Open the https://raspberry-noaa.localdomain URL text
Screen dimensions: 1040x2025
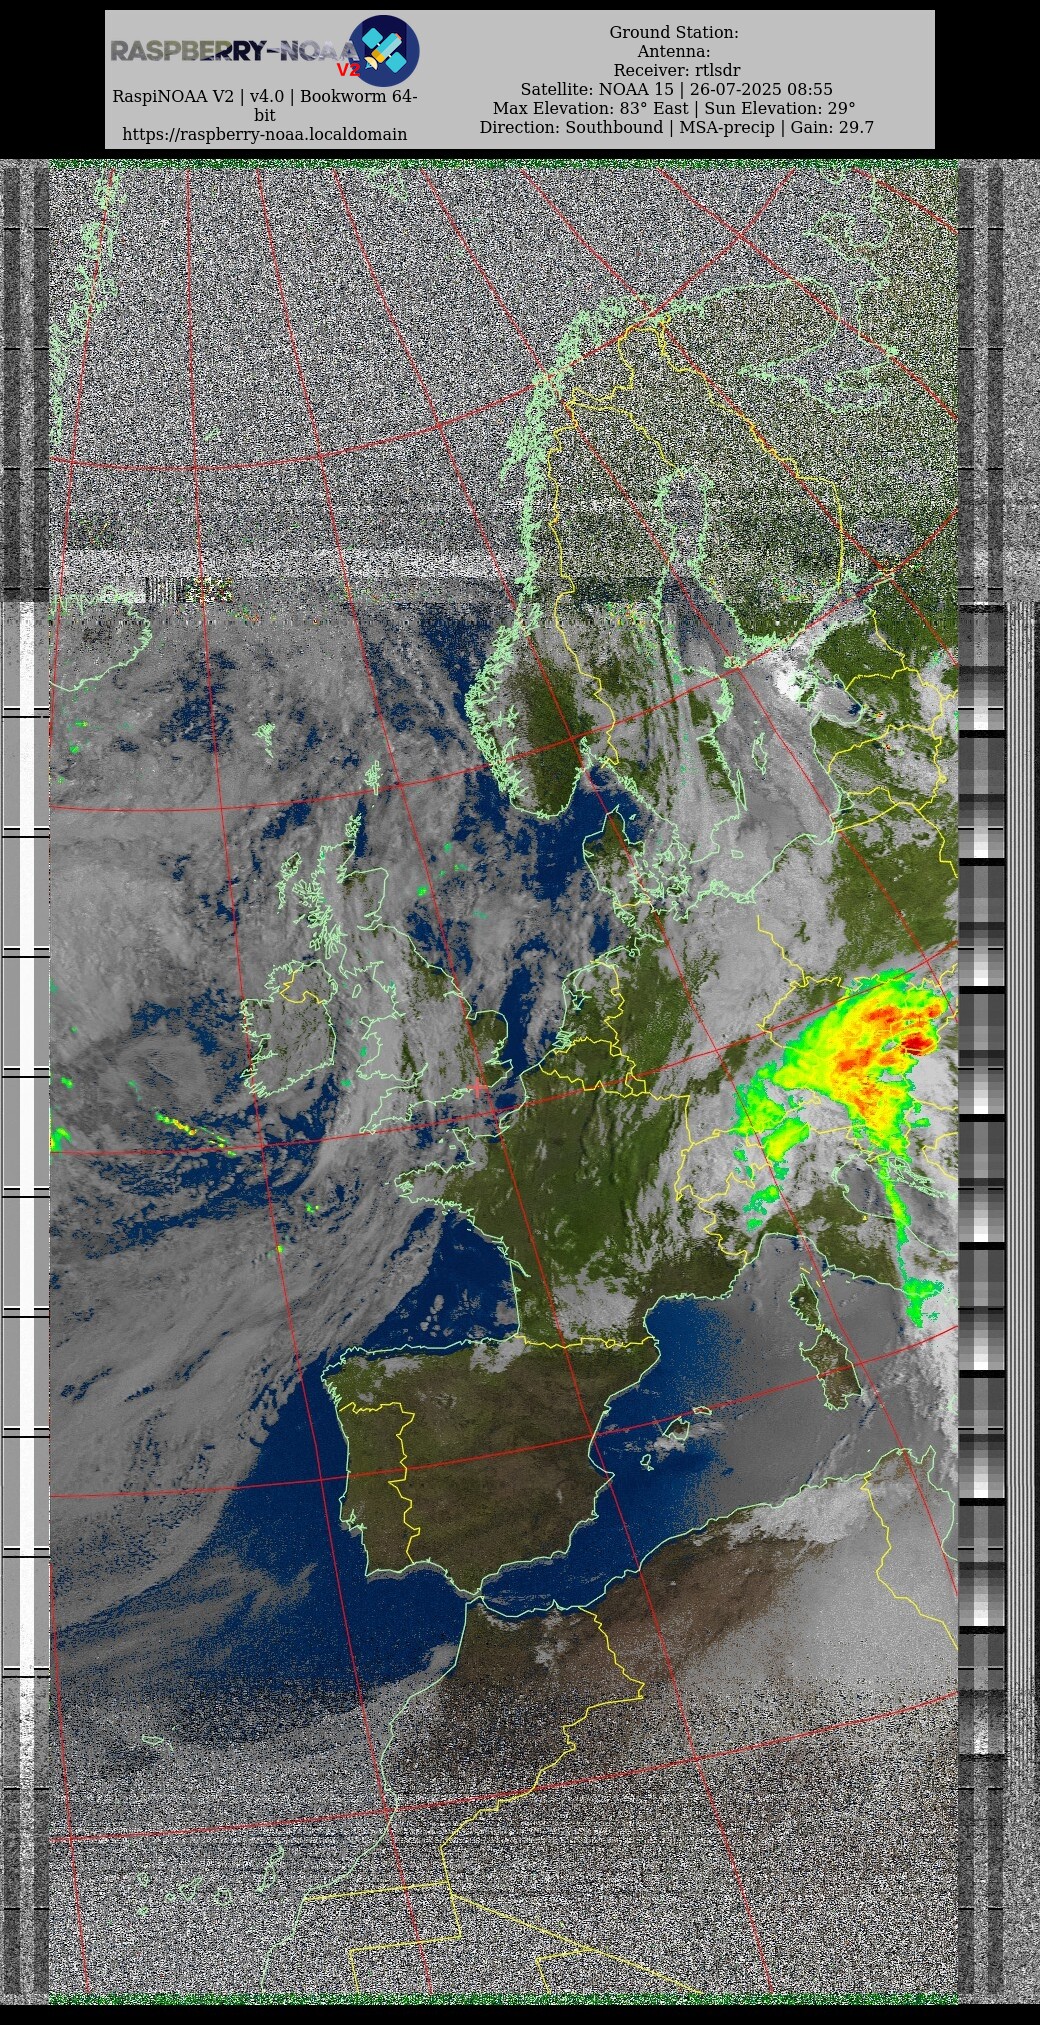264,134
